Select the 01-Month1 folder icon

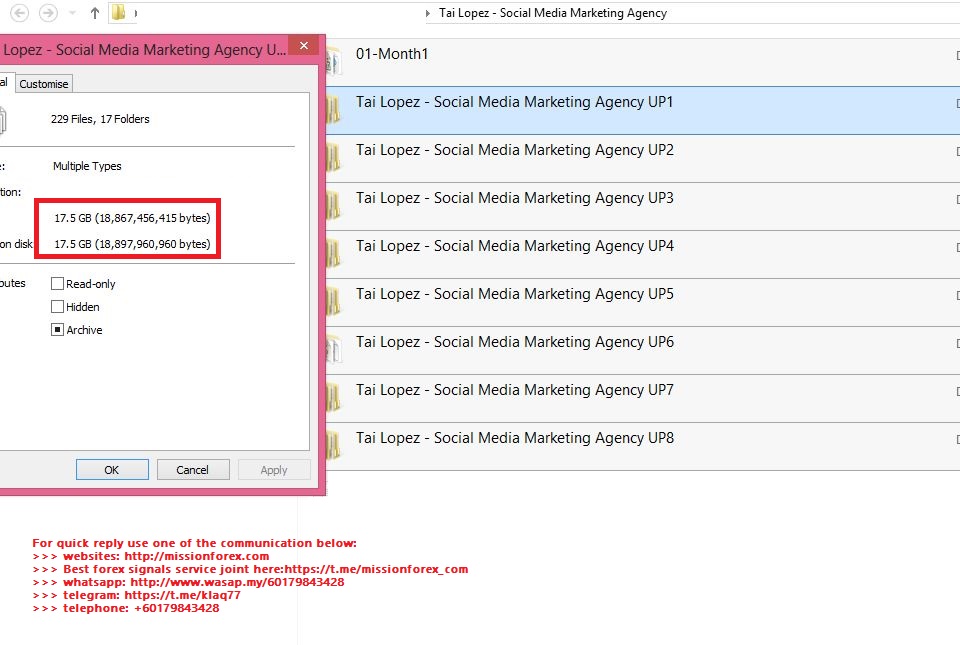pos(333,62)
